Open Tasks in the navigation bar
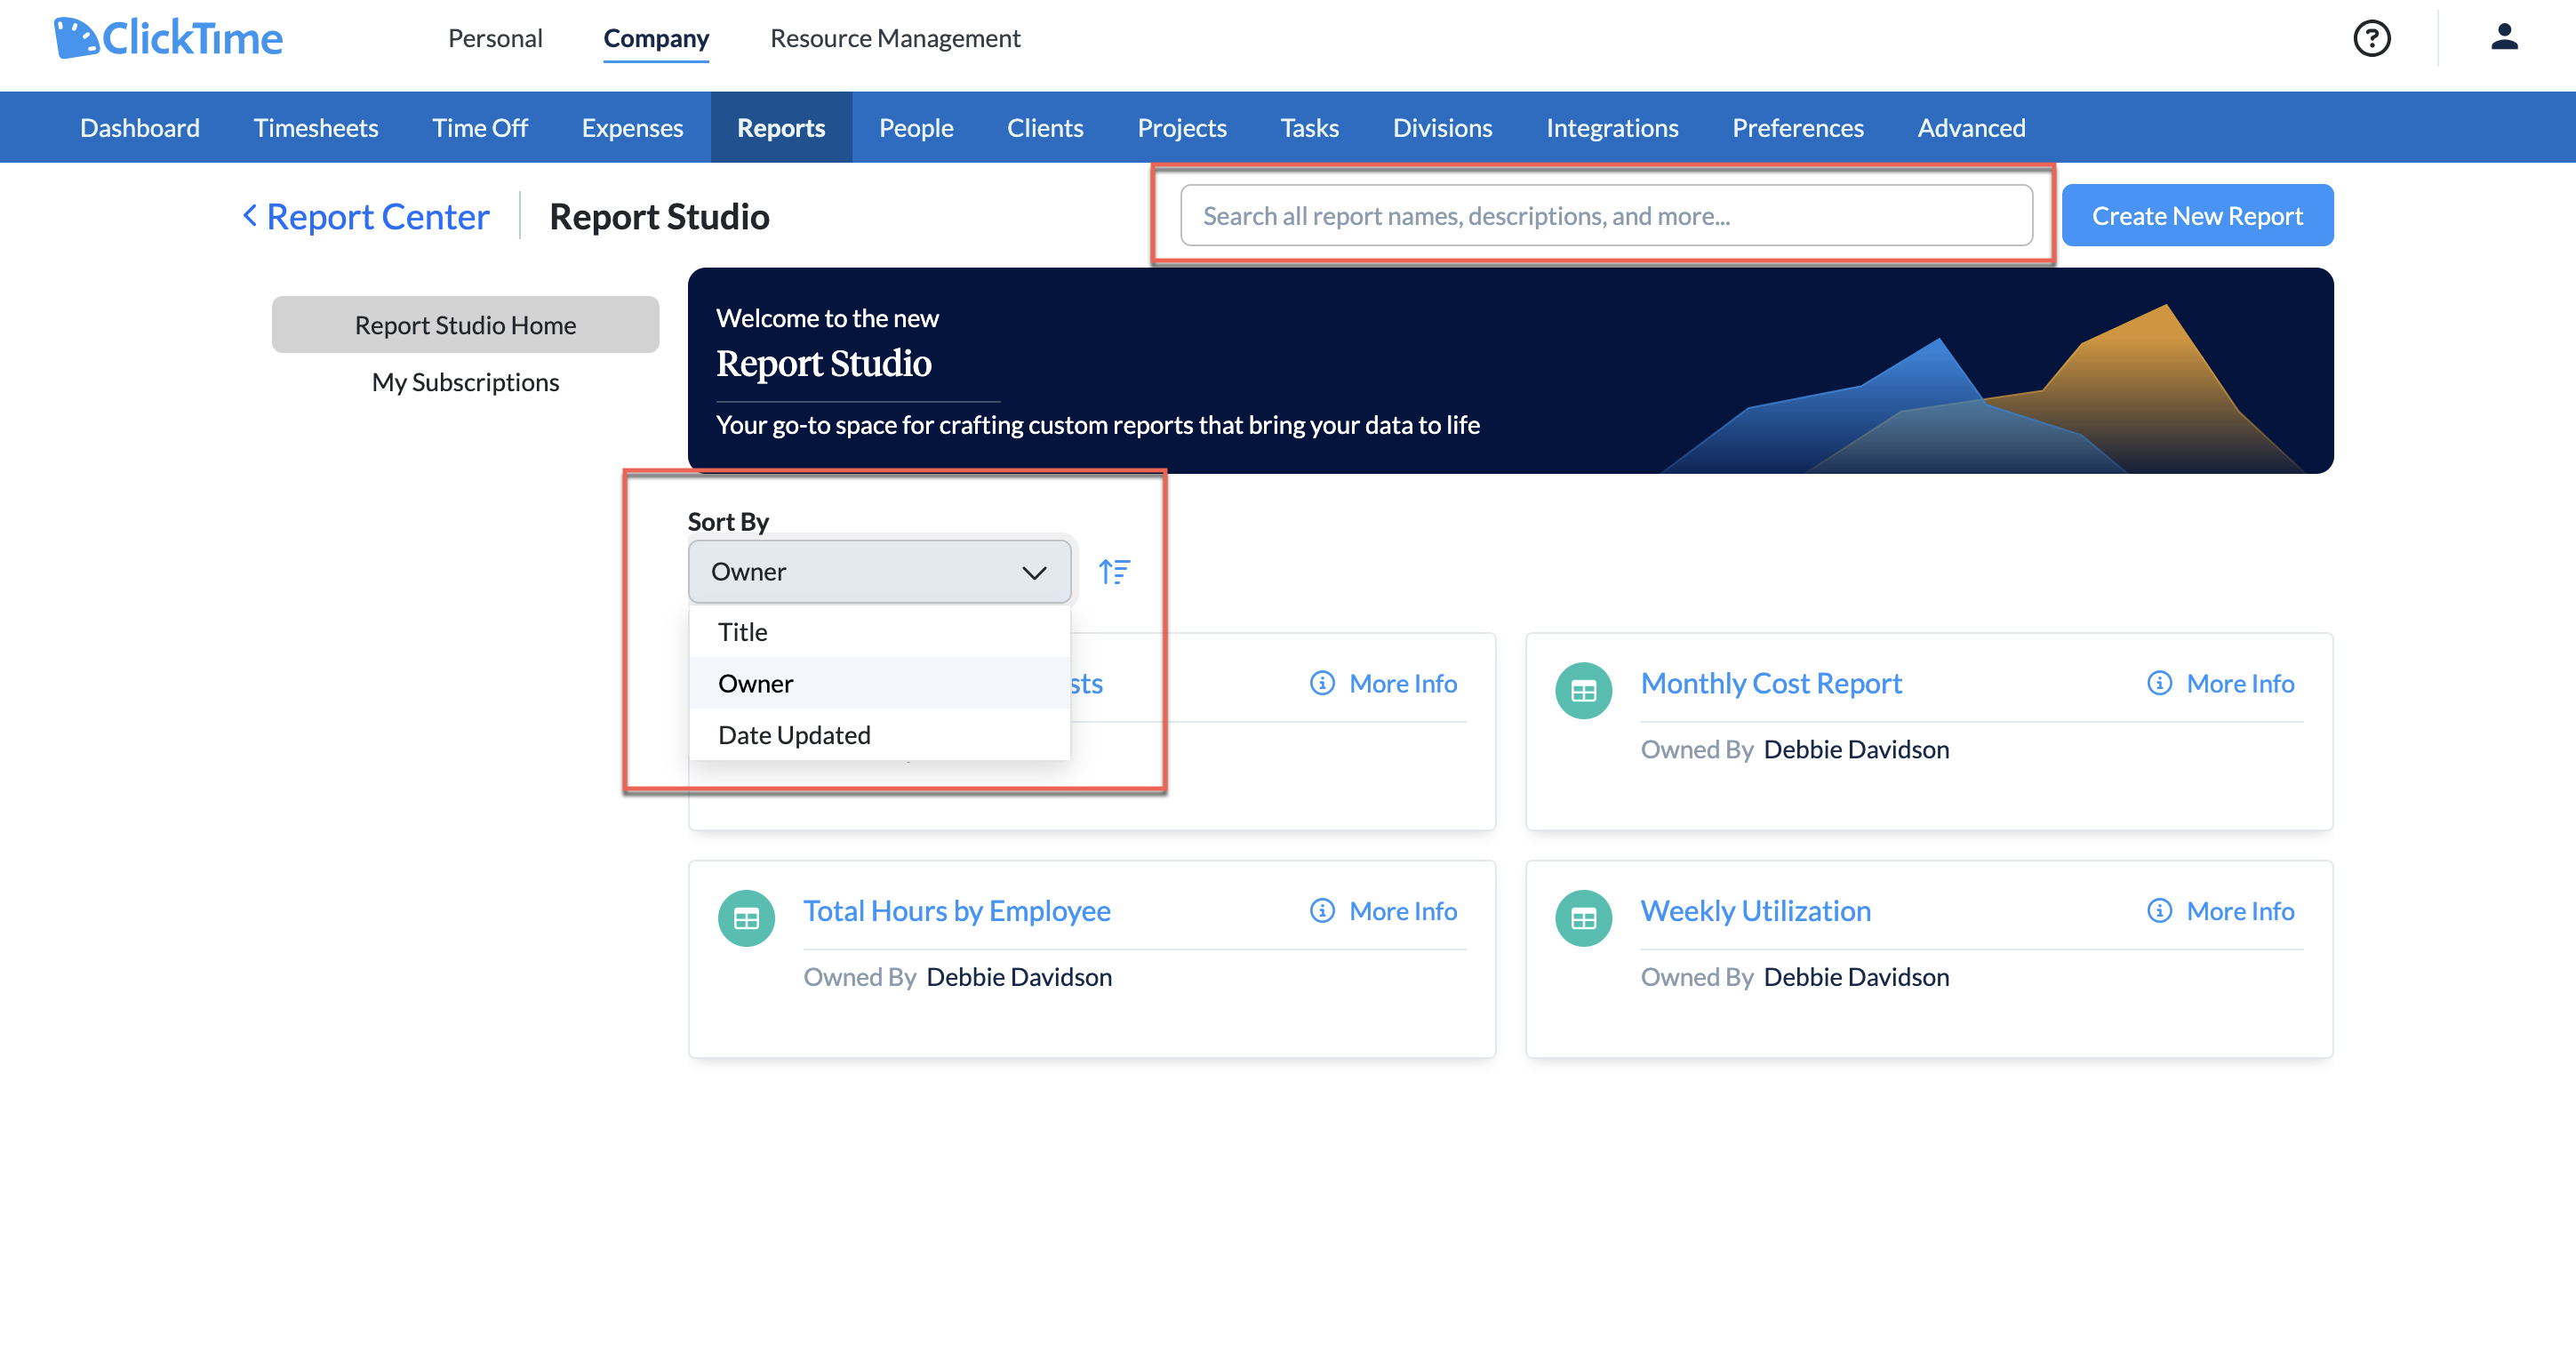Screen dimensions: 2576x1346 tap(1309, 127)
